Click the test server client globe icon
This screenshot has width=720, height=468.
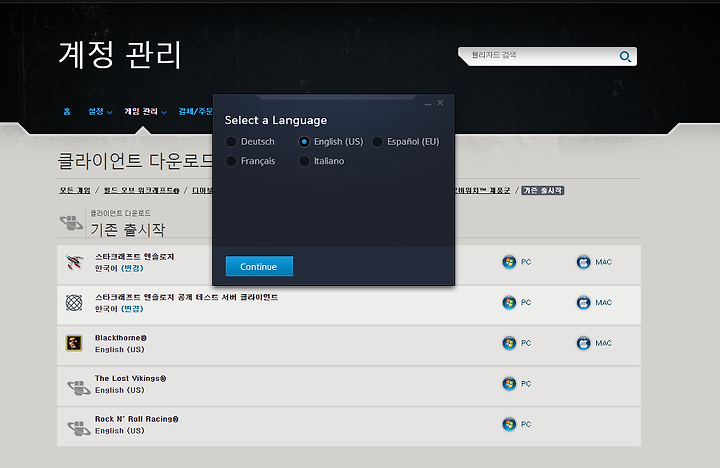pos(74,303)
